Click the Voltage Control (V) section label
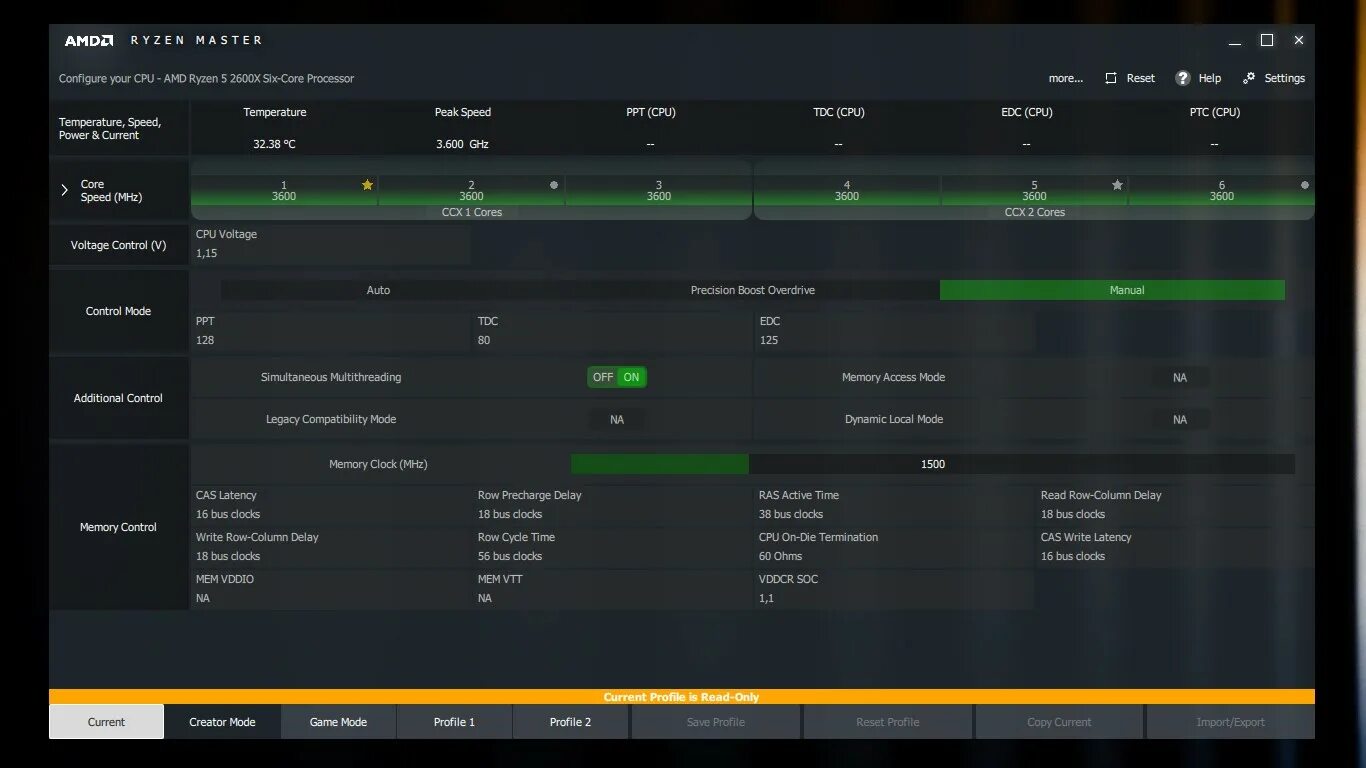 click(x=118, y=245)
